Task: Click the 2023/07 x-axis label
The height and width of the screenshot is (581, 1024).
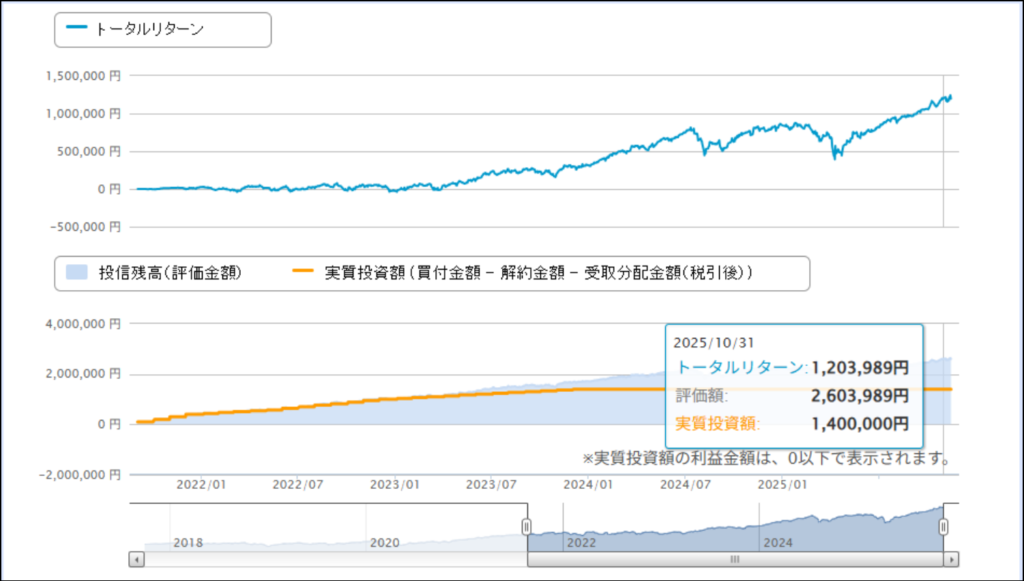Action: click(x=492, y=485)
